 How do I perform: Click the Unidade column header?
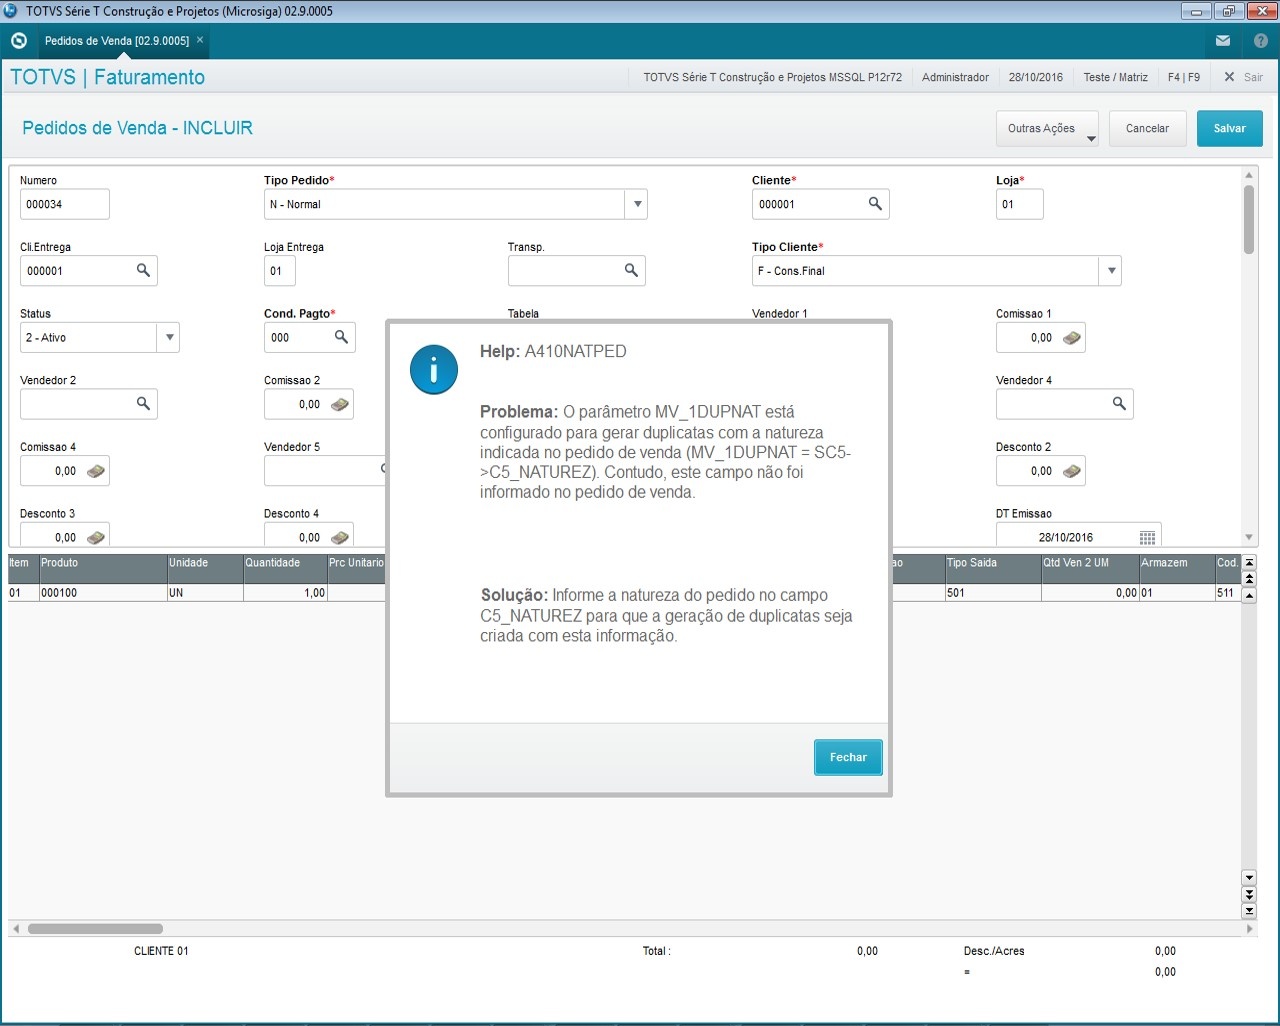[205, 569]
